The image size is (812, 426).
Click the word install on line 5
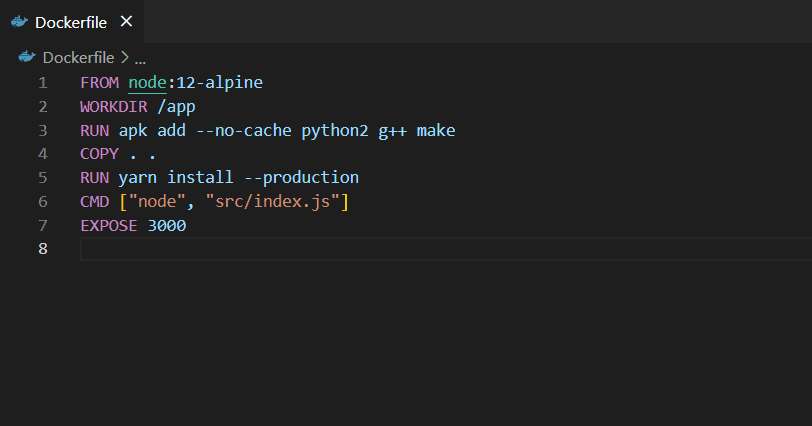200,178
